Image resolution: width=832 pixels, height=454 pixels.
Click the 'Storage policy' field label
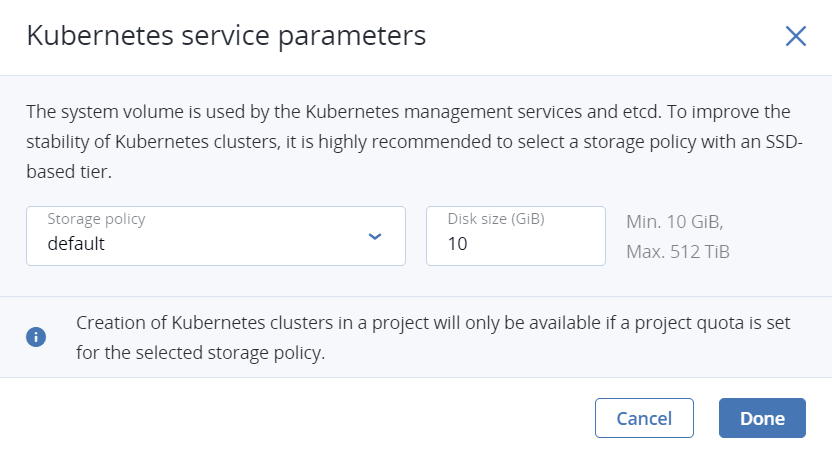96,218
